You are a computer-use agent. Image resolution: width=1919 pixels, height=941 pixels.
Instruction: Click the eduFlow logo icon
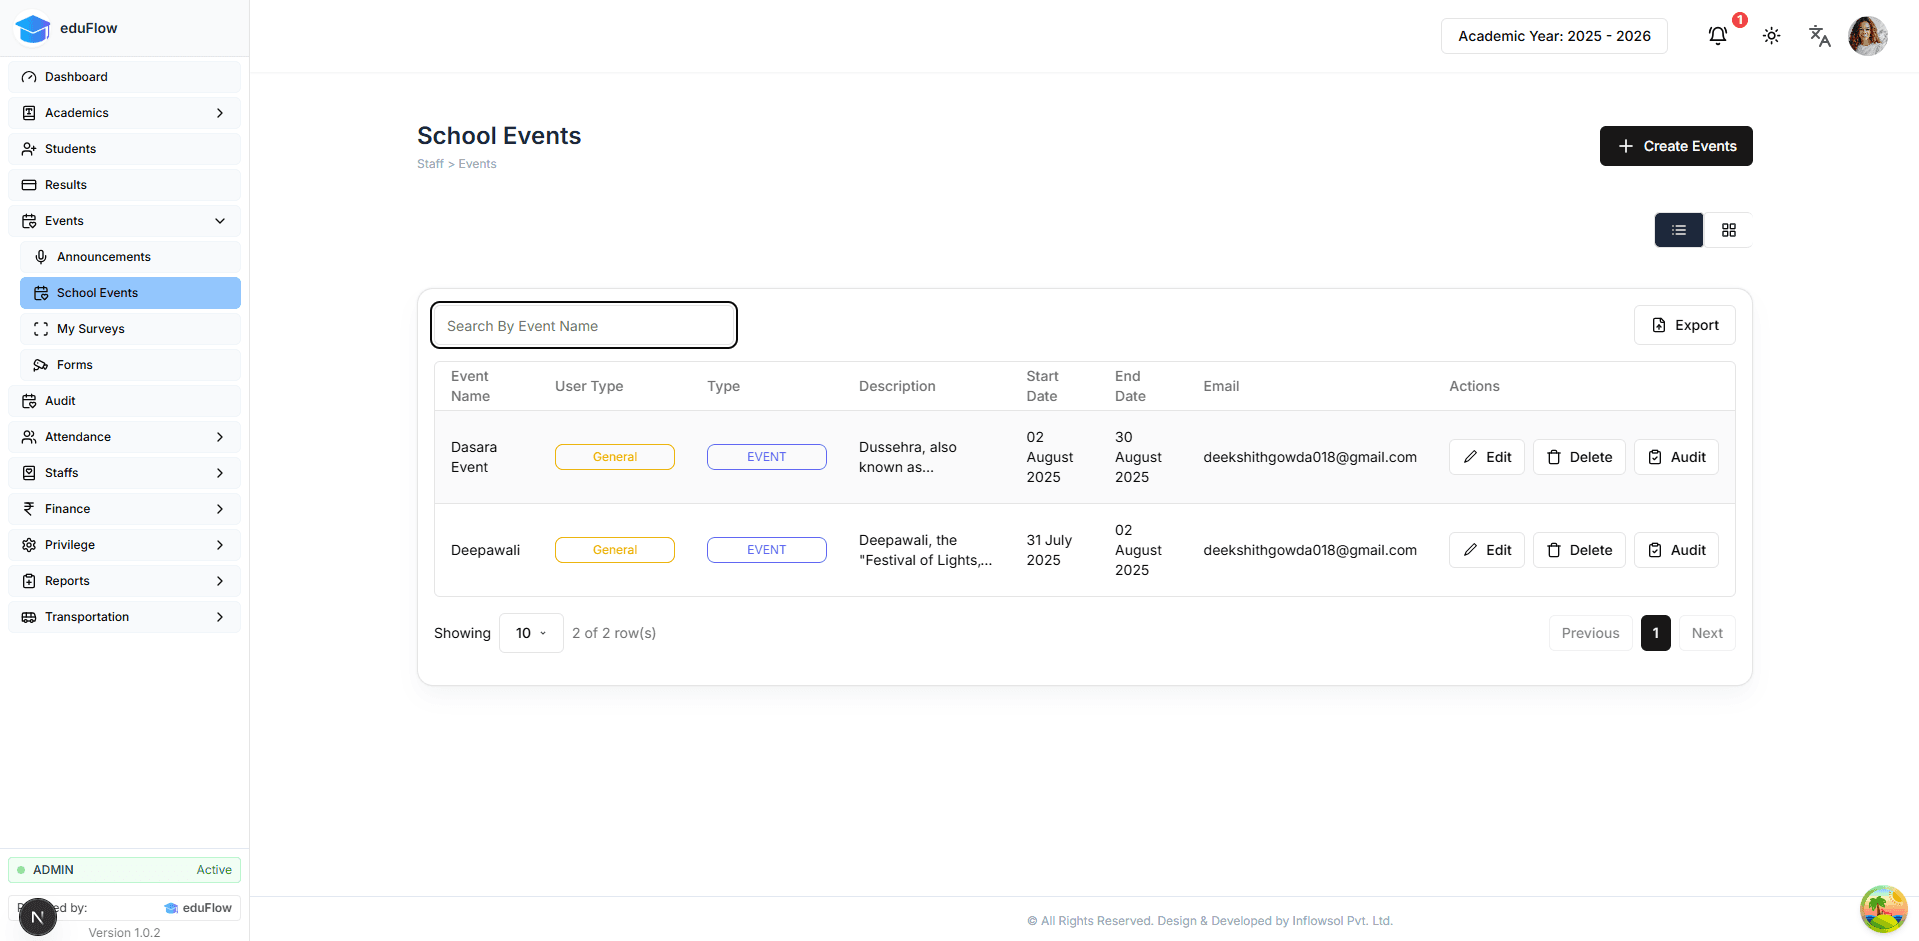click(x=33, y=28)
